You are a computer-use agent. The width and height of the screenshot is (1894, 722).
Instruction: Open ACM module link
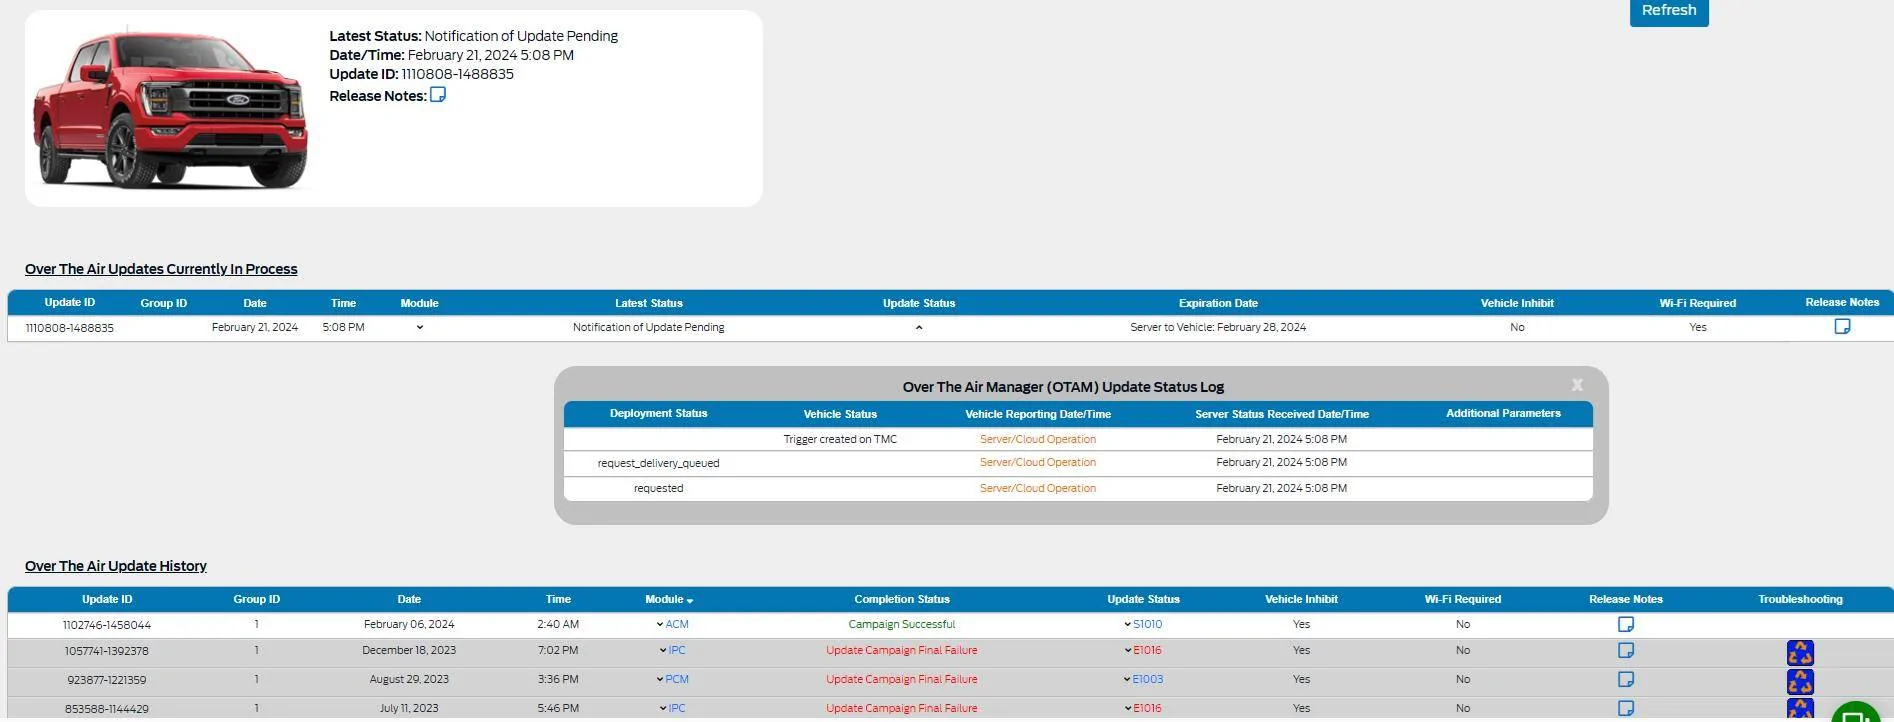(x=677, y=624)
